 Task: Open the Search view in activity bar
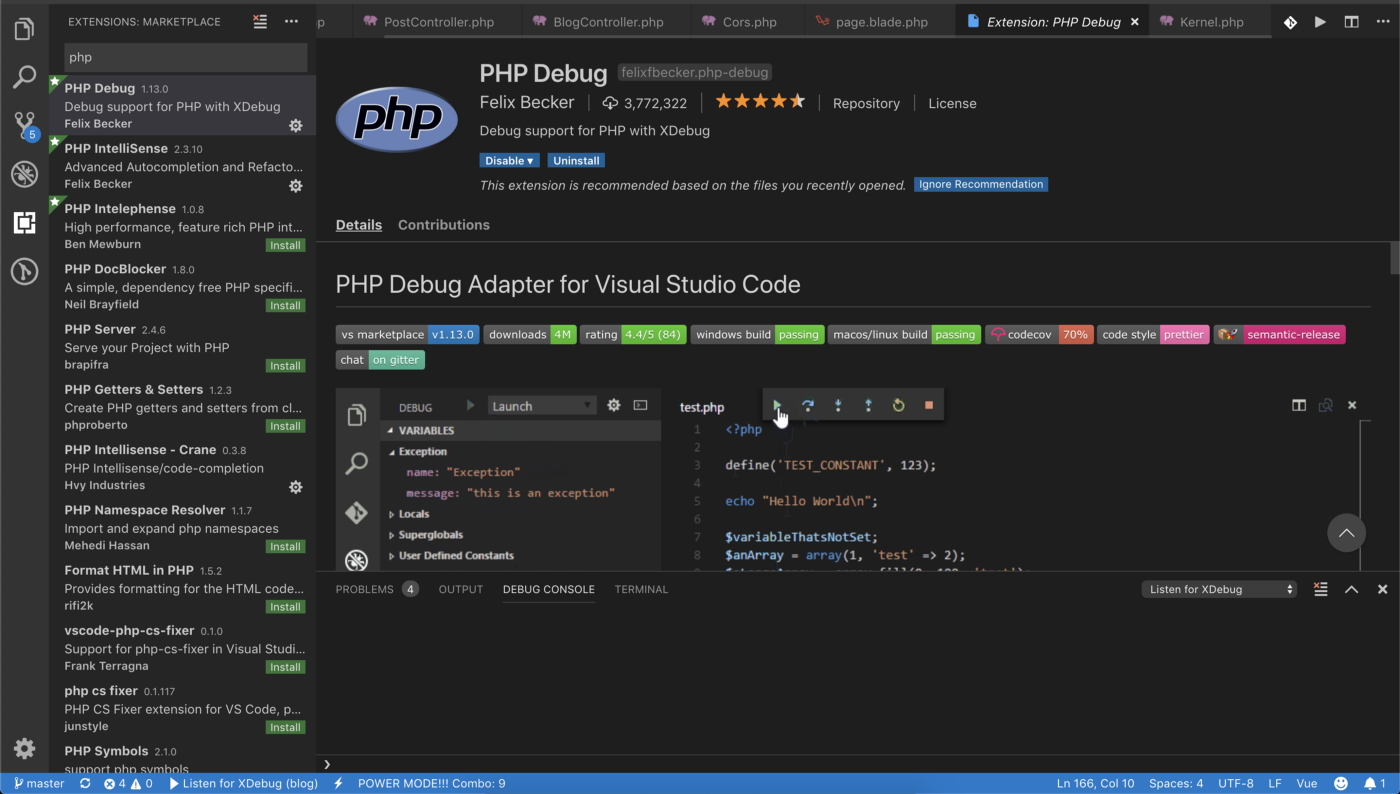pyautogui.click(x=25, y=77)
